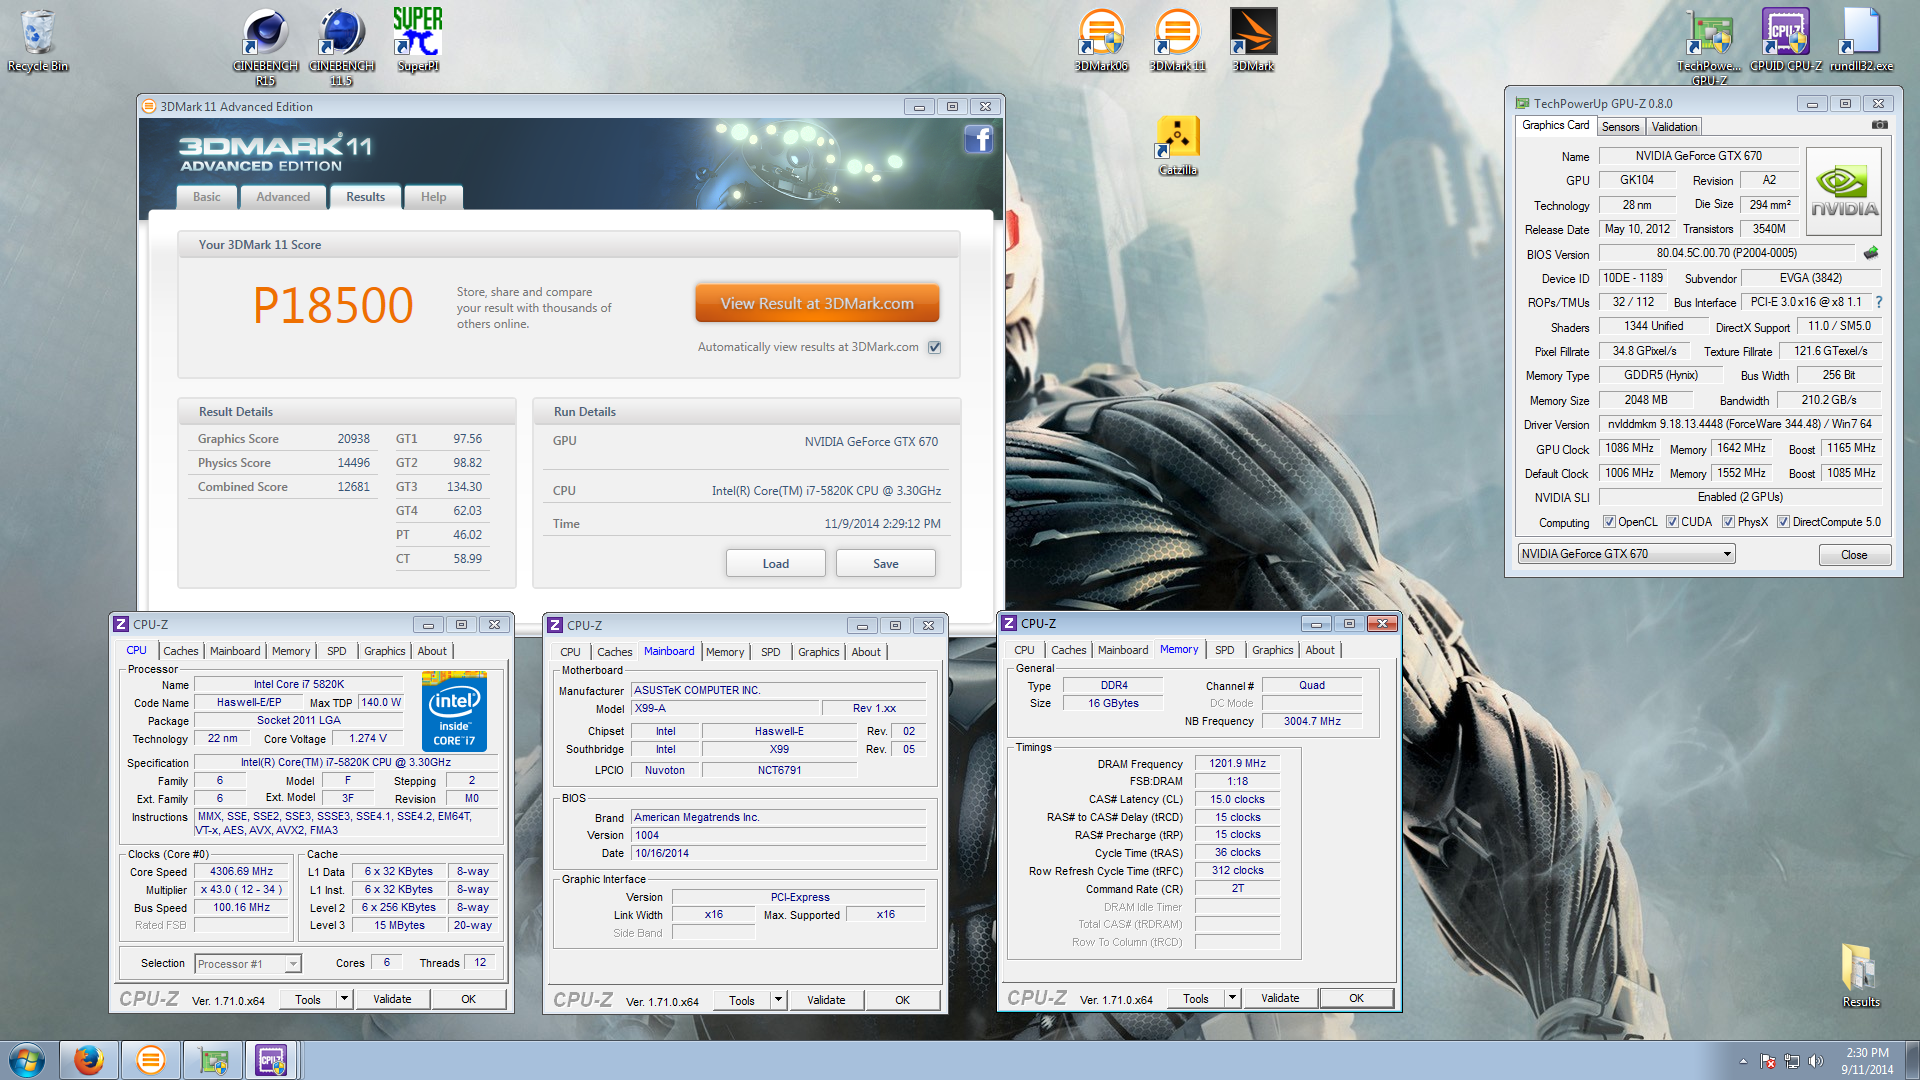This screenshot has height=1080, width=1920.
Task: Switch to the Sensors tab in GPU-Z
Action: tap(1620, 127)
